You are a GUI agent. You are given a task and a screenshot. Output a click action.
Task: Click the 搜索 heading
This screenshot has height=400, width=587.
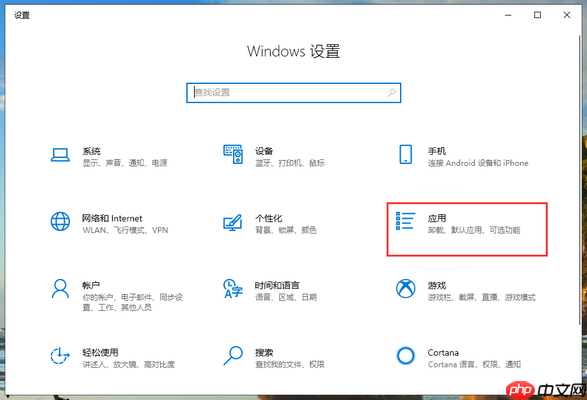(x=264, y=352)
